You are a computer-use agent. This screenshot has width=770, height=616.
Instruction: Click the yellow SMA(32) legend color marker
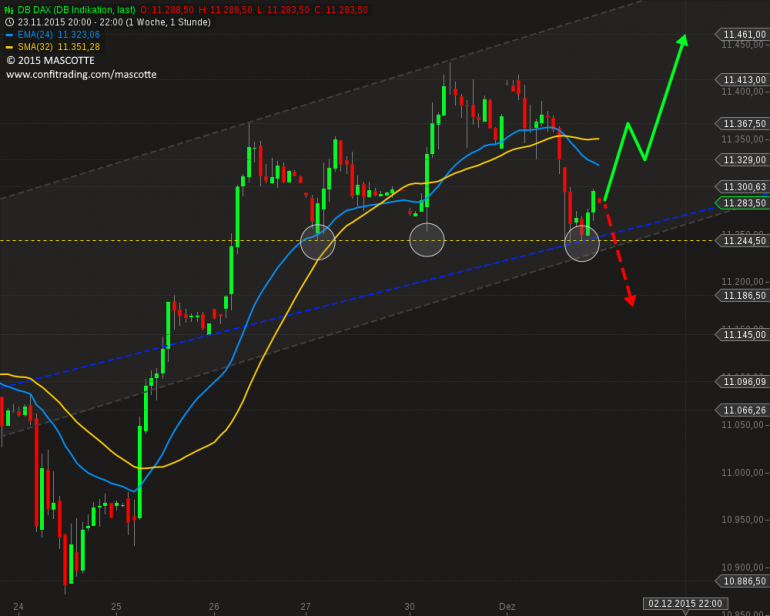coord(9,47)
